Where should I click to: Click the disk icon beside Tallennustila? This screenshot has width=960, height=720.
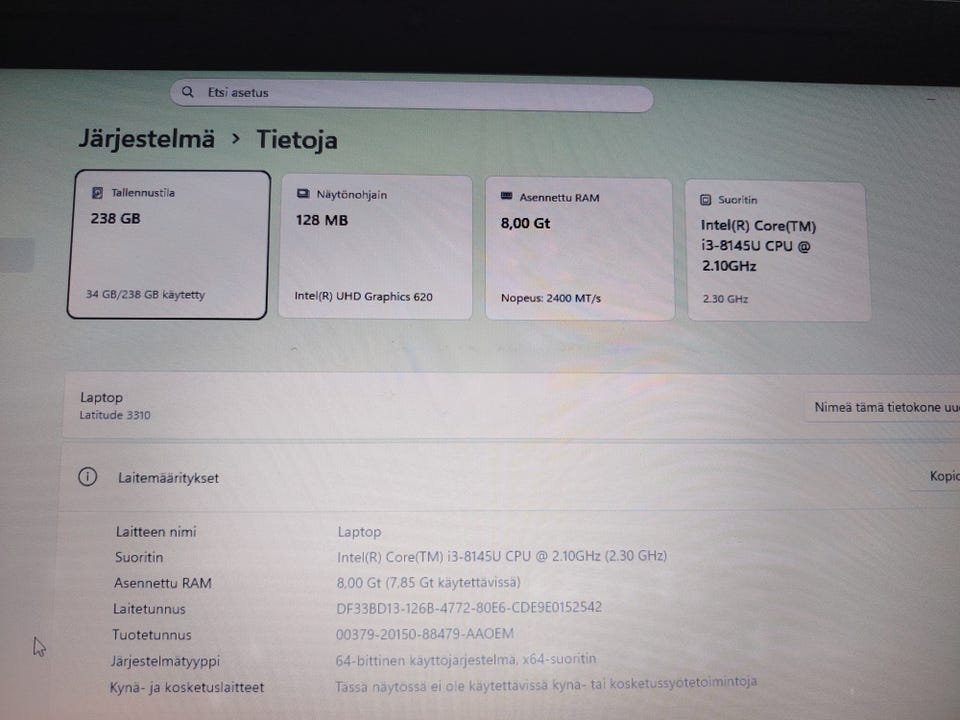coord(97,193)
